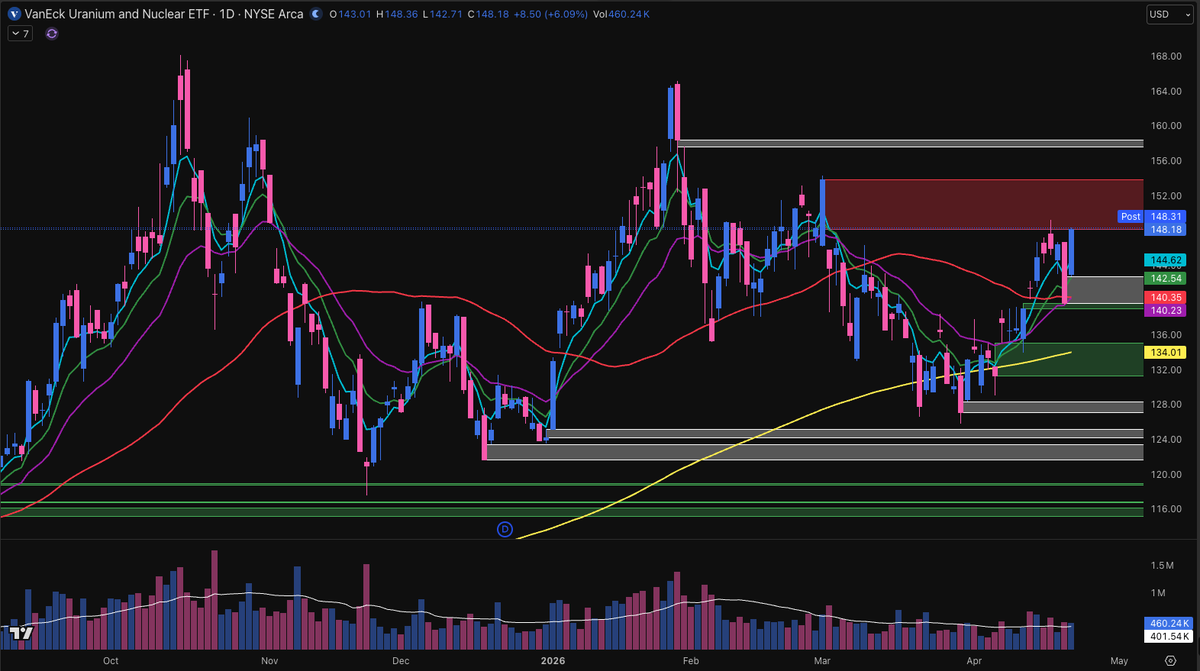Viewport: 1200px width, 671px height.
Task: Select the large green demand zone rectangle
Action: pyautogui.click(x=1068, y=360)
